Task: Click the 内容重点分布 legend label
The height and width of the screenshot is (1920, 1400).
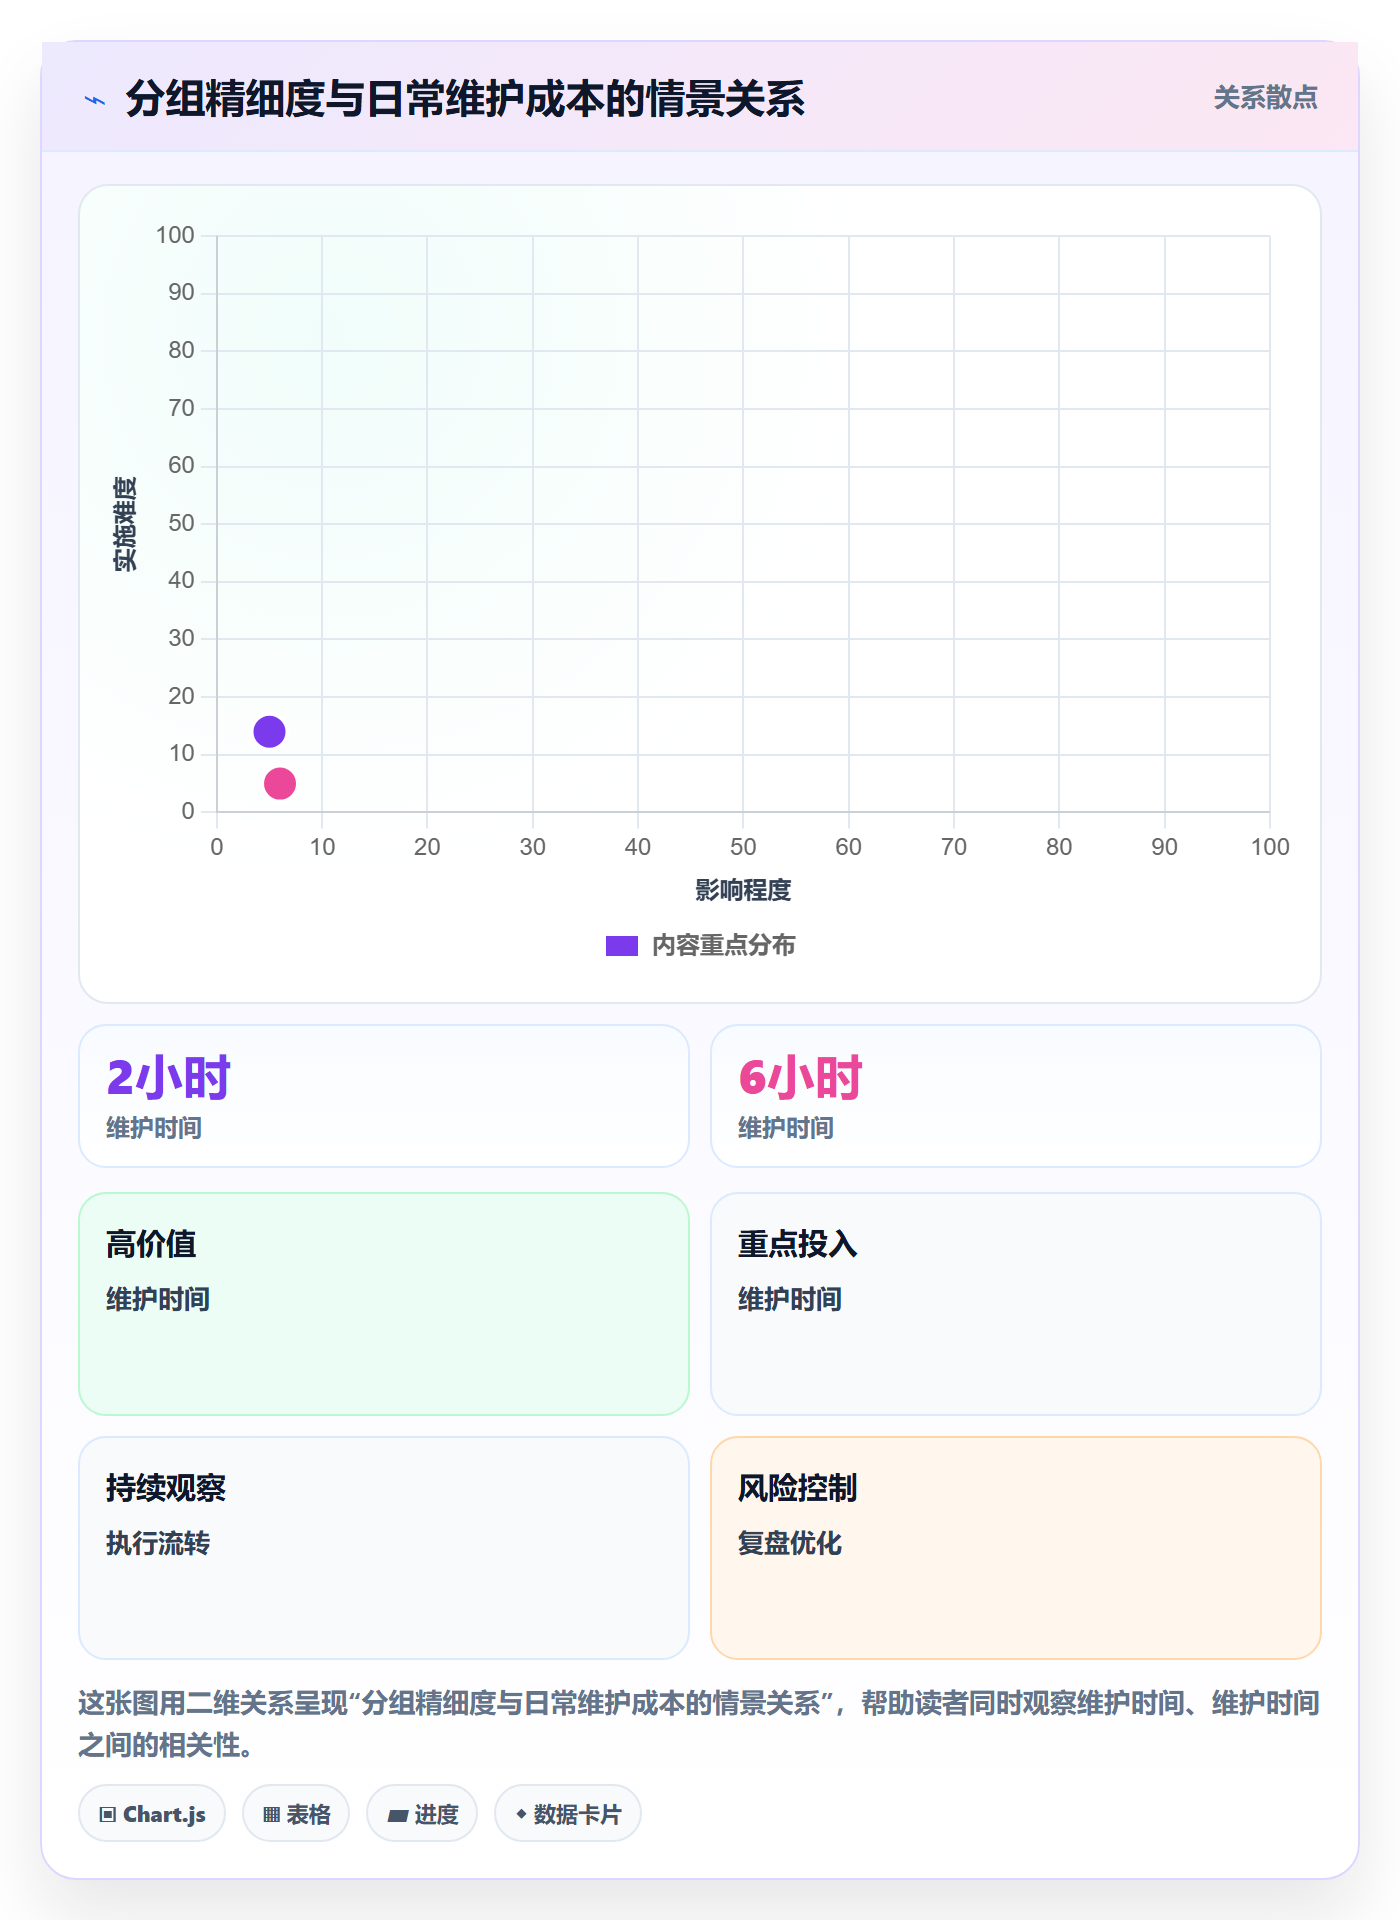Action: [x=723, y=945]
